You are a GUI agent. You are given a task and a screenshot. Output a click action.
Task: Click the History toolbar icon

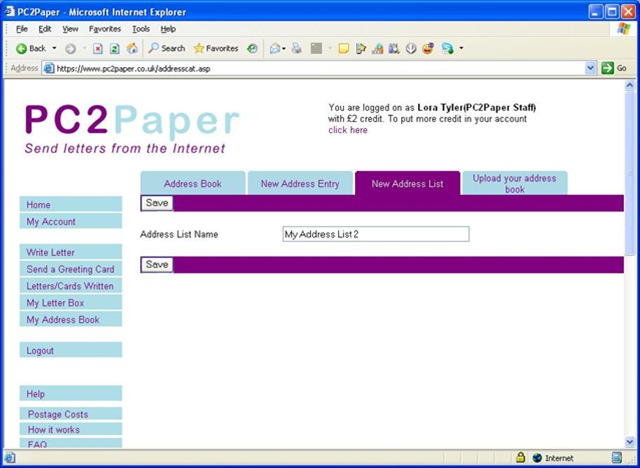[252, 49]
